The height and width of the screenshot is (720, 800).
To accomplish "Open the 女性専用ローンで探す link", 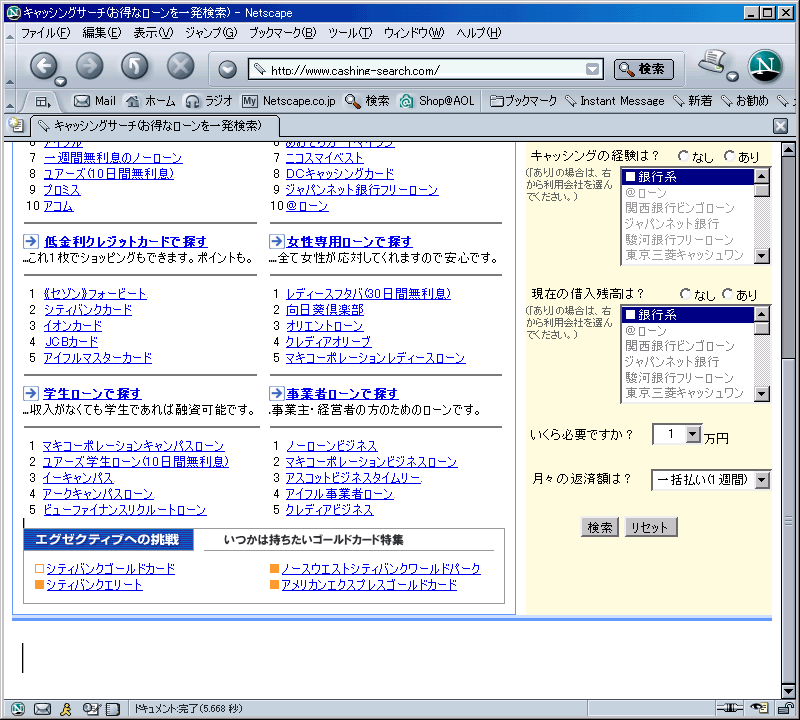I will [349, 241].
